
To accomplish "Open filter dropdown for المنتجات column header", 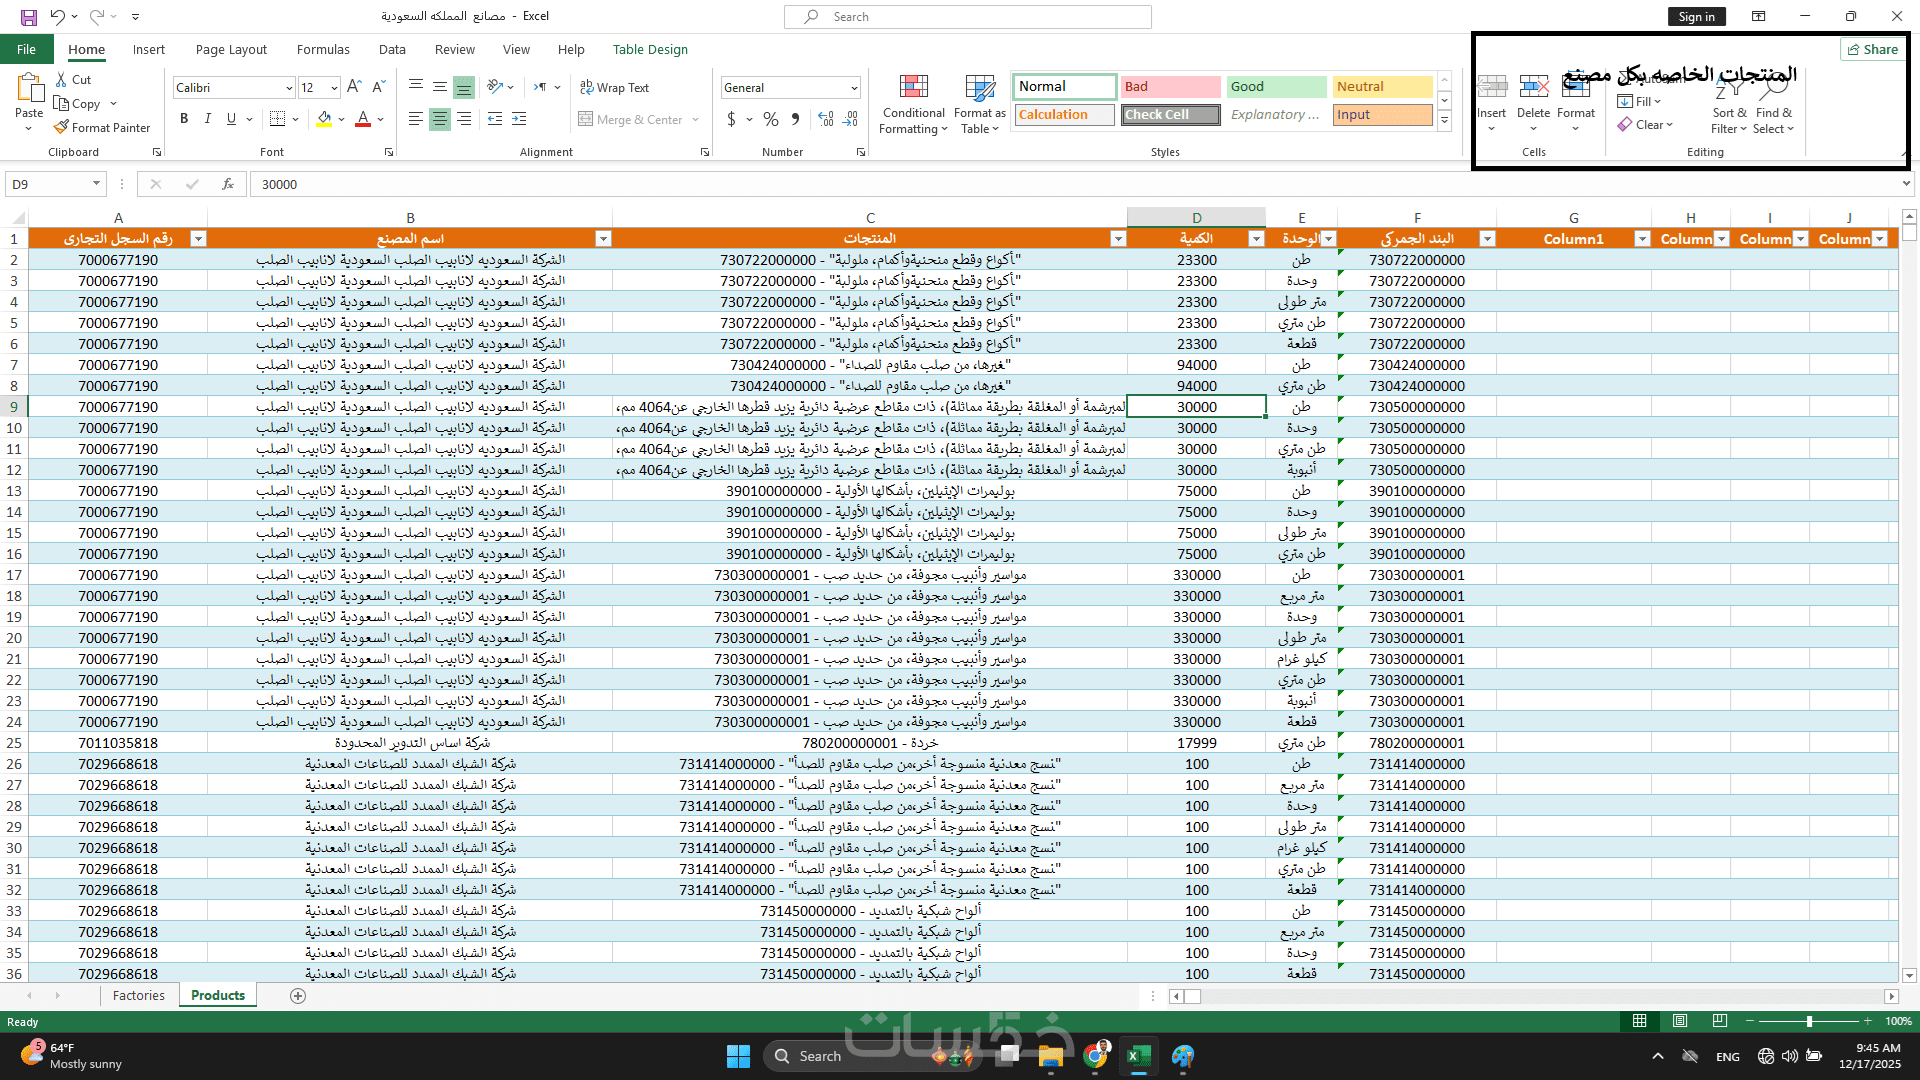I will [1118, 239].
